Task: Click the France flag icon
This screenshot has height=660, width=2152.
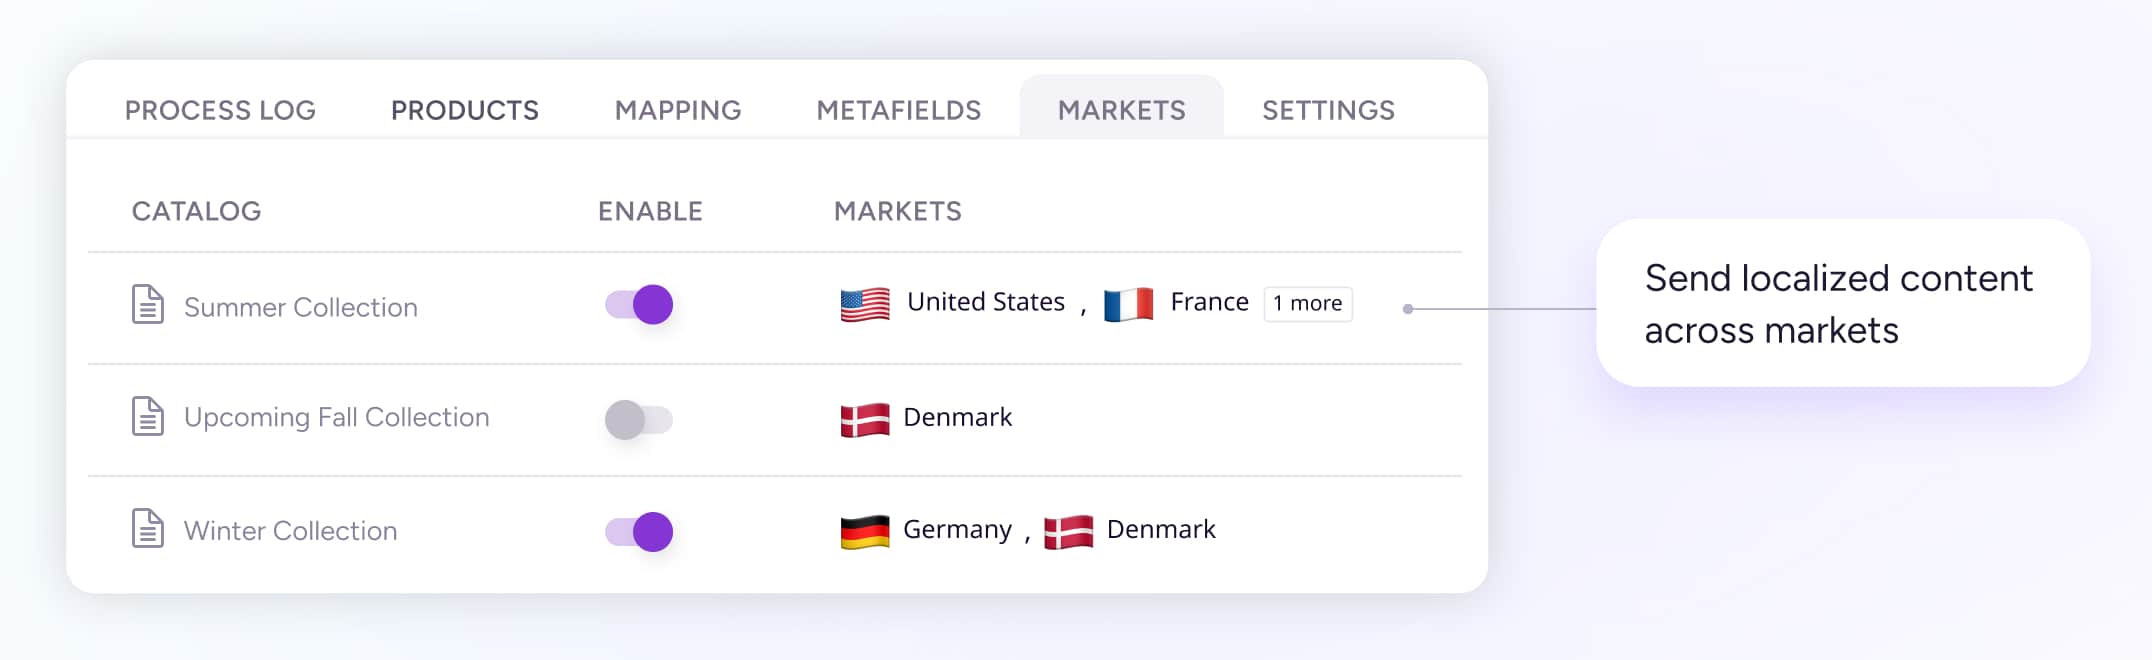Action: [x=1128, y=304]
